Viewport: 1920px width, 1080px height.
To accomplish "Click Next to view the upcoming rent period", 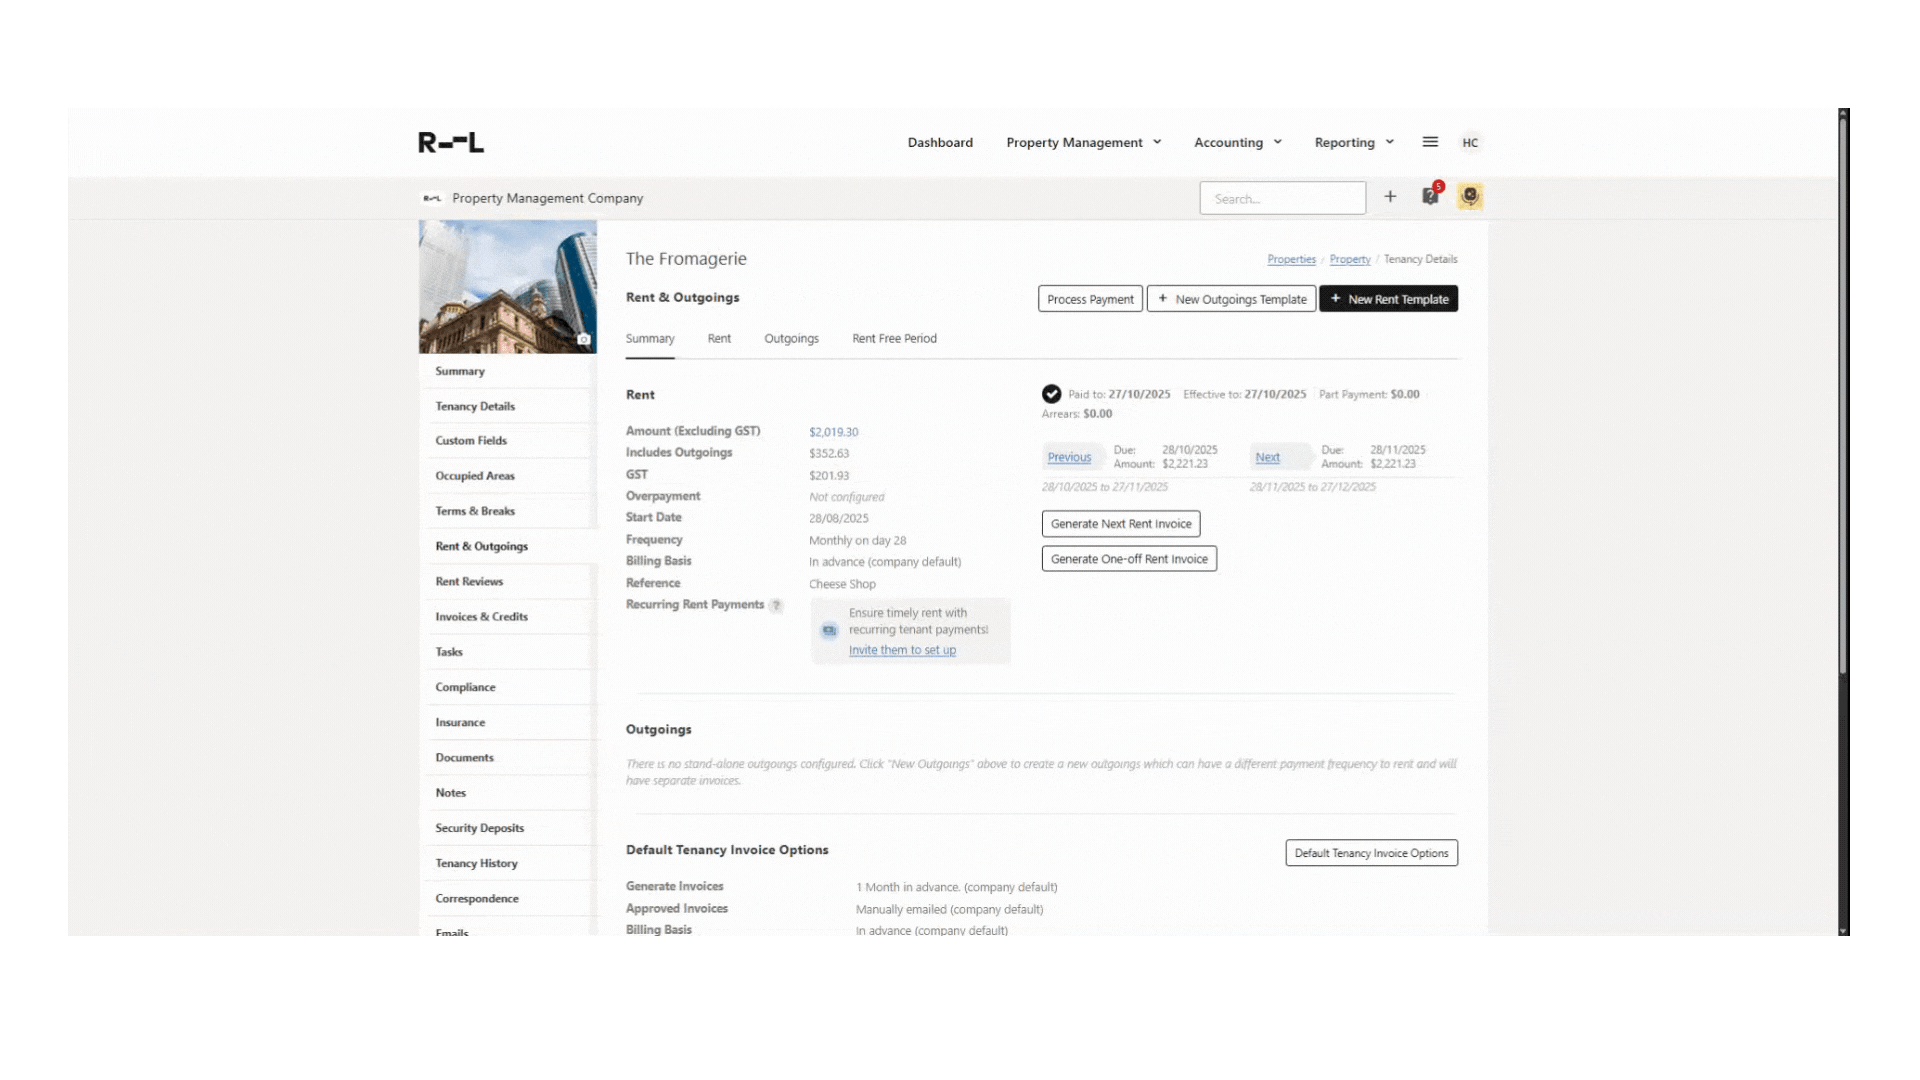I will (1267, 457).
